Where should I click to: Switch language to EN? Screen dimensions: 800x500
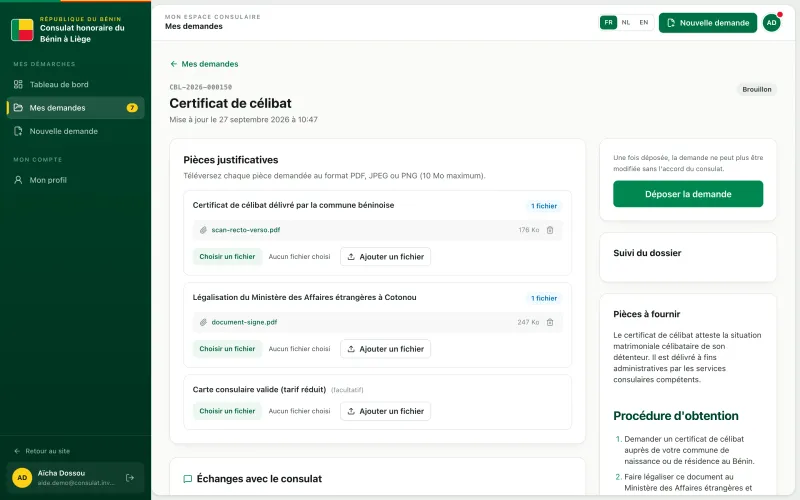(x=644, y=22)
